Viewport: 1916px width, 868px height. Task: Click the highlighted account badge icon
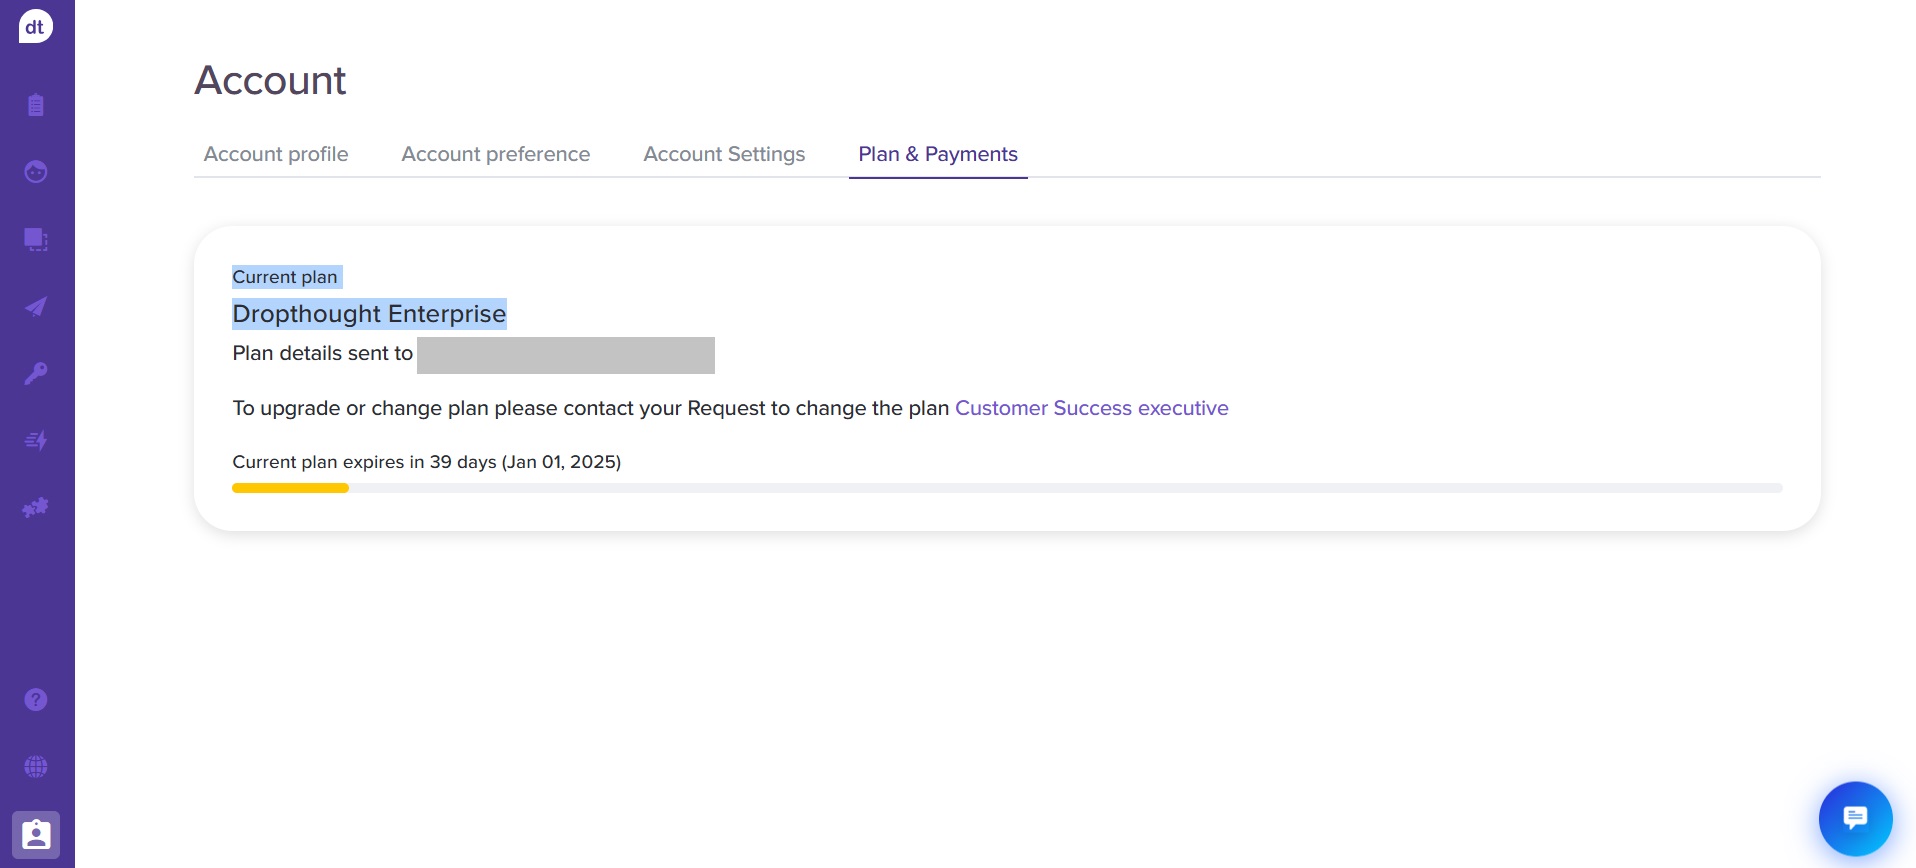(36, 834)
